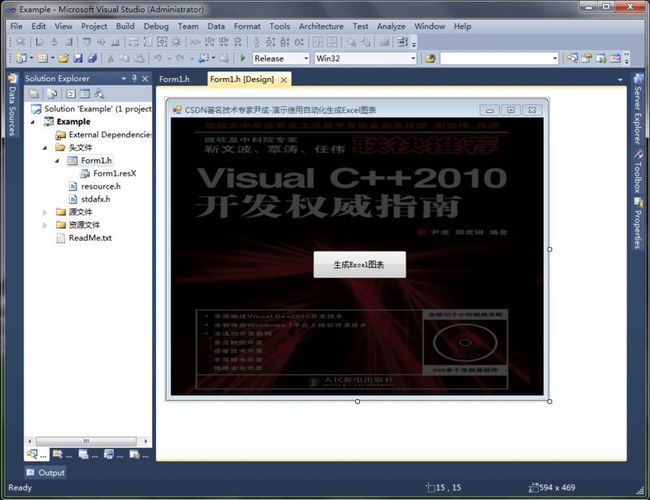Click the Size to Grid icon
650x500 pixels.
[x=177, y=42]
